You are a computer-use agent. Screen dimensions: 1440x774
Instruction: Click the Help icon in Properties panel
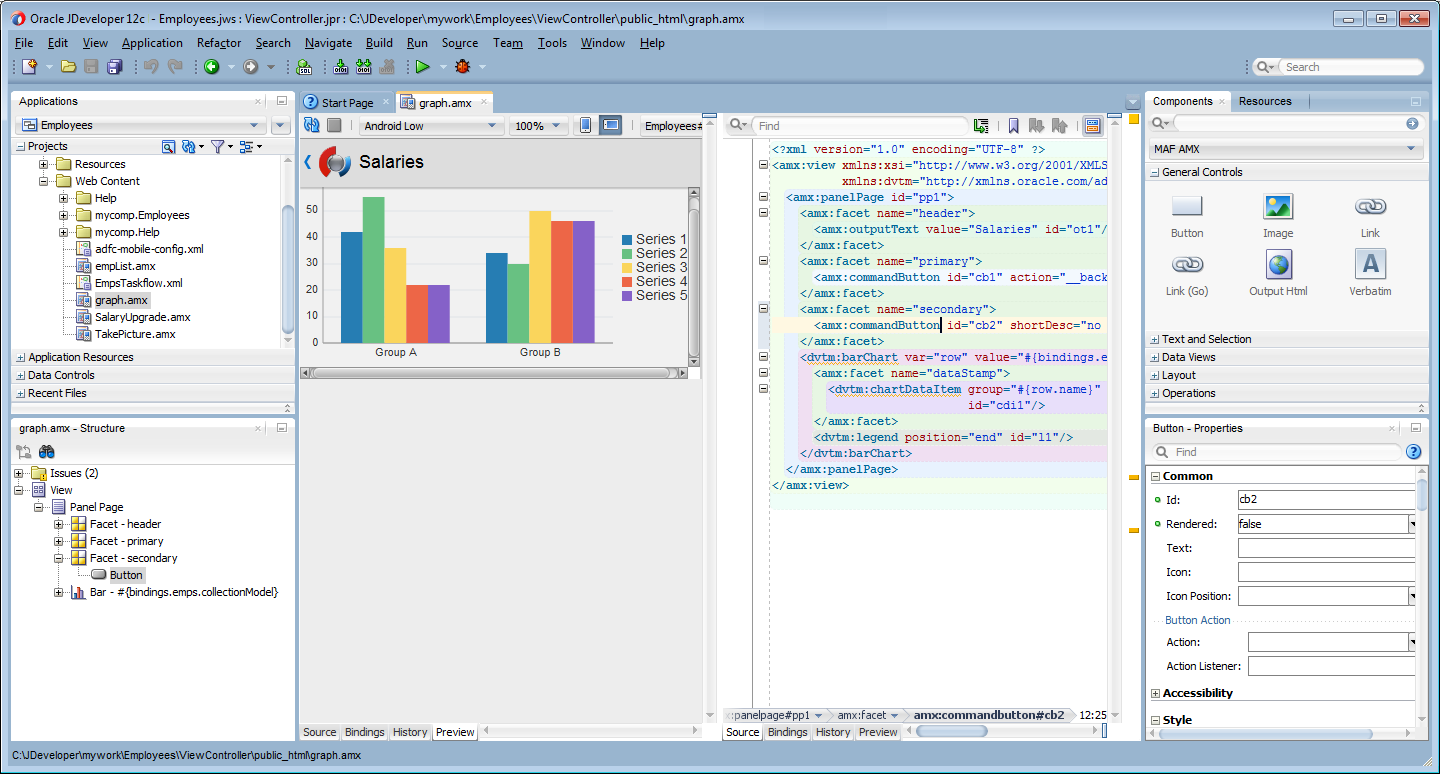click(x=1413, y=452)
